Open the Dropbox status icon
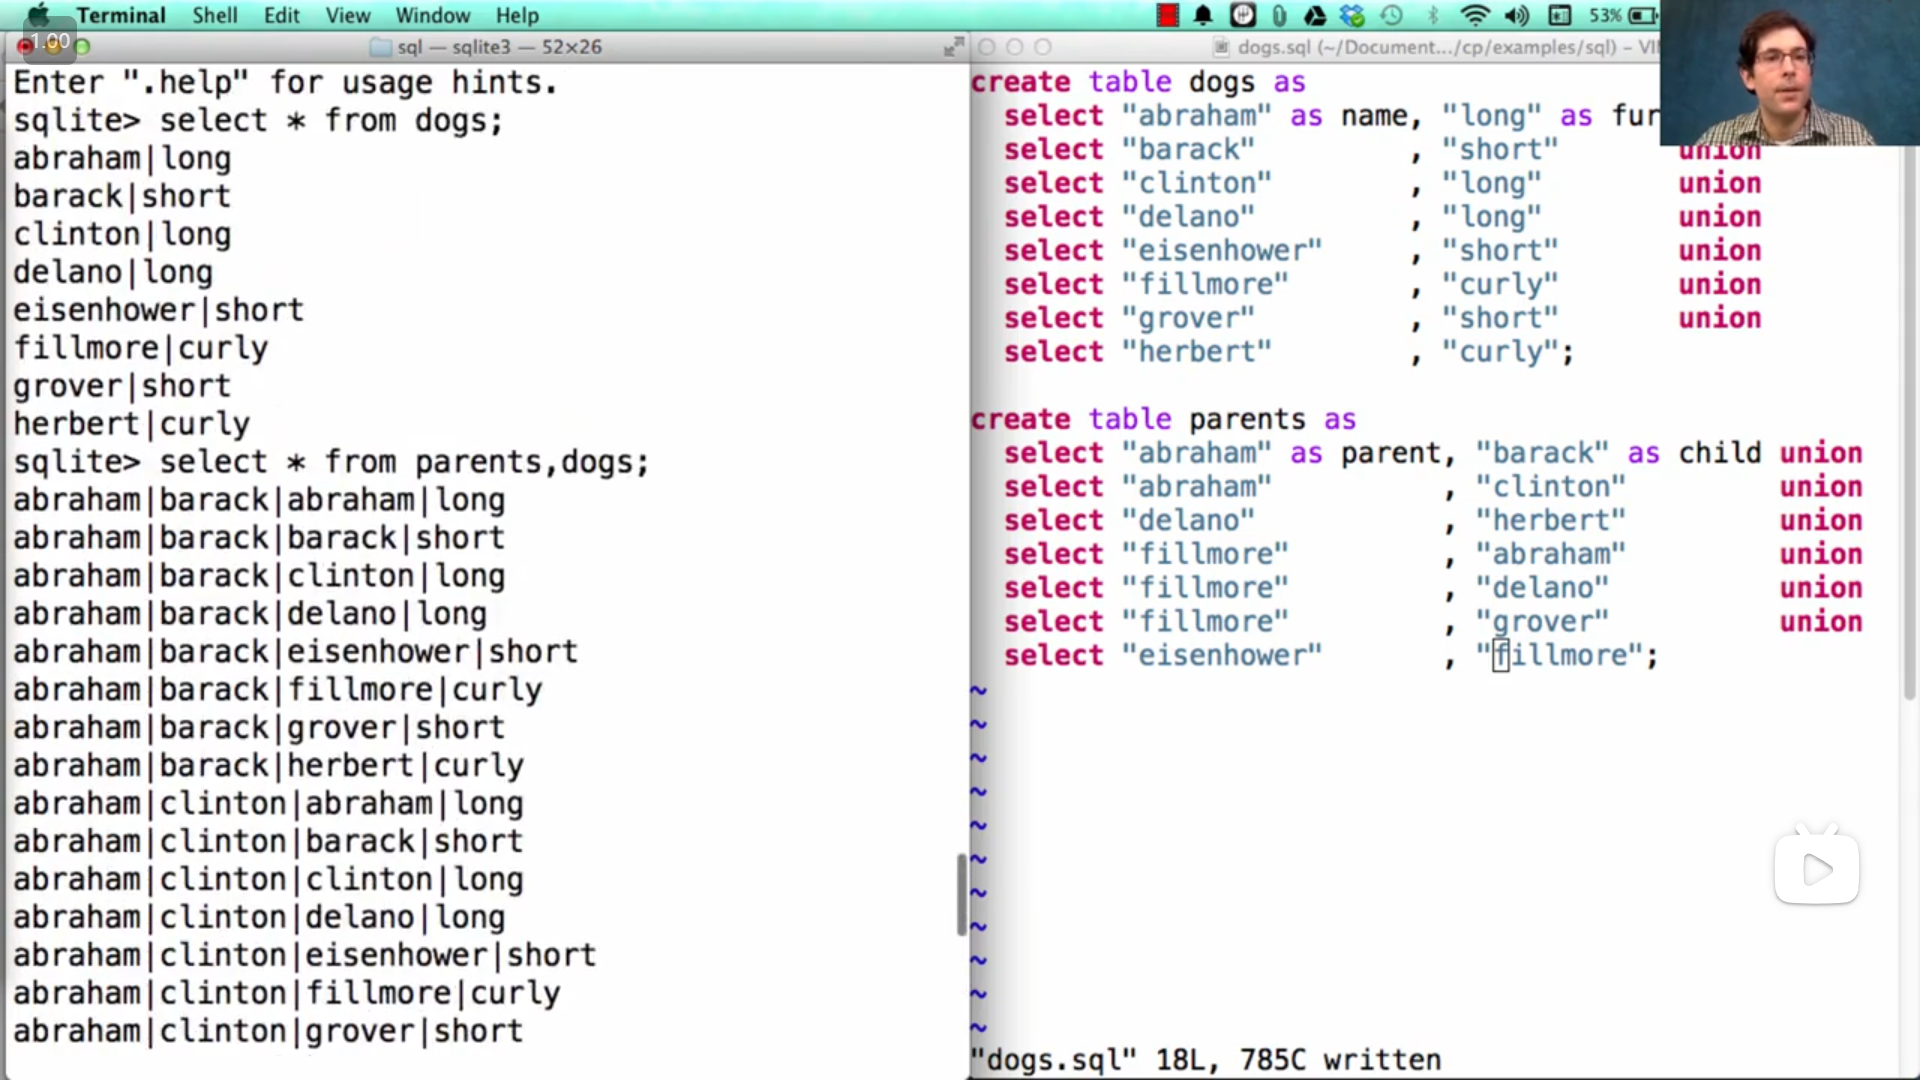The image size is (1920, 1080). [x=1352, y=15]
